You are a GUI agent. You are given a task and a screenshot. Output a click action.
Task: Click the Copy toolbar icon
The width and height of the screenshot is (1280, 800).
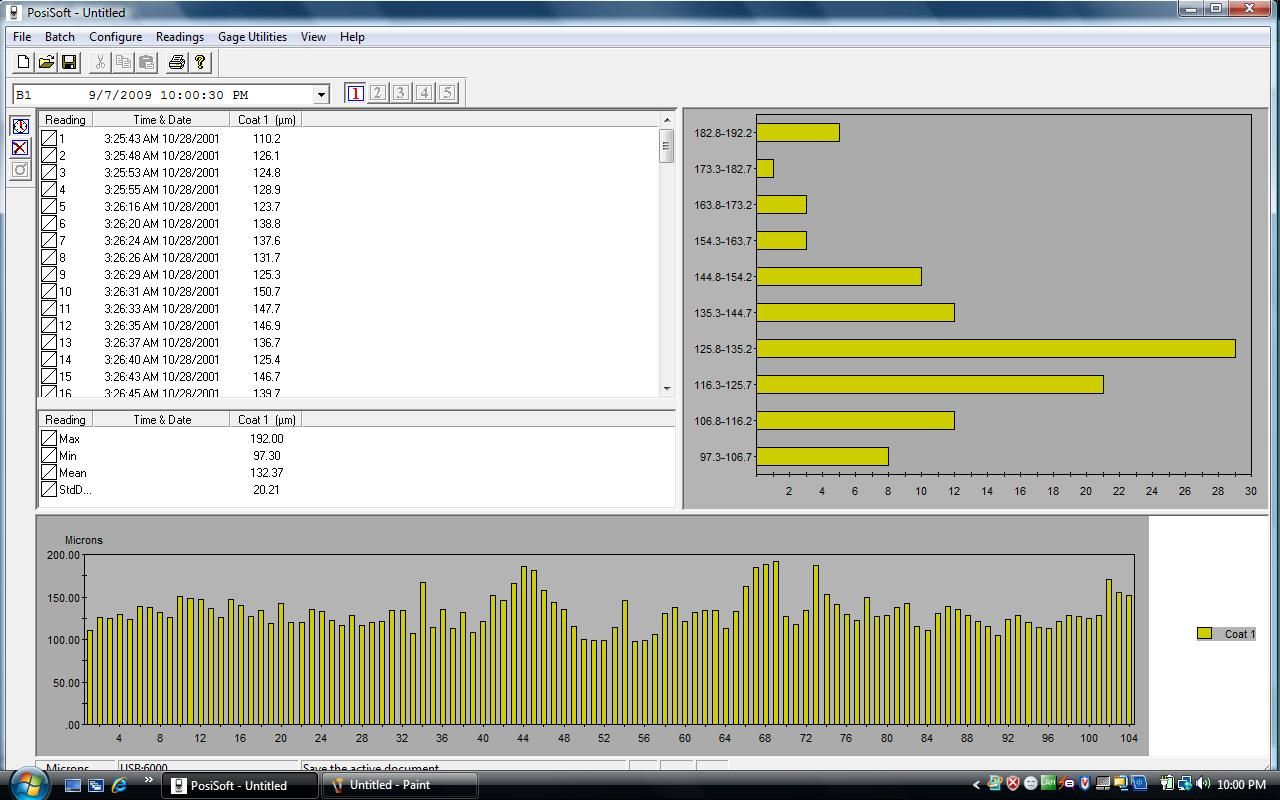point(123,62)
